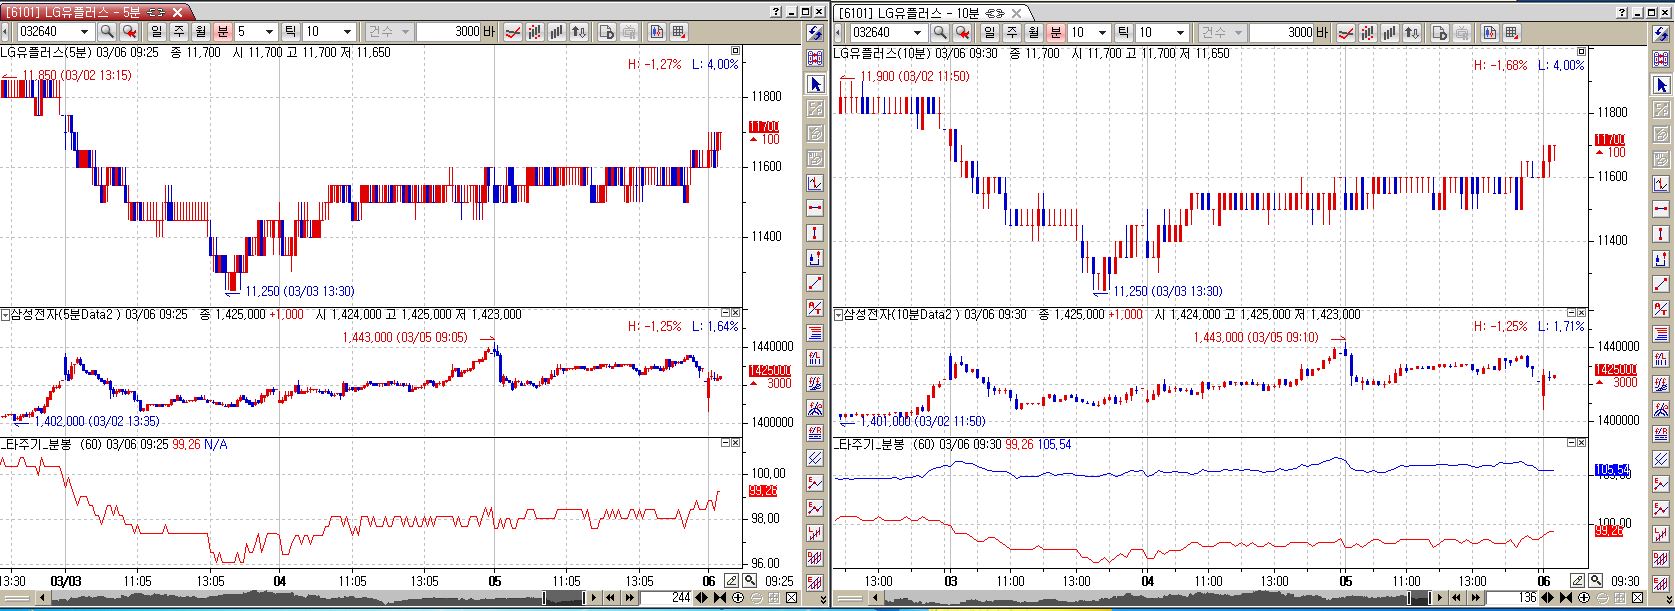
Task: Click the red-arrow search icon in the 10분 window
Action: [x=961, y=32]
